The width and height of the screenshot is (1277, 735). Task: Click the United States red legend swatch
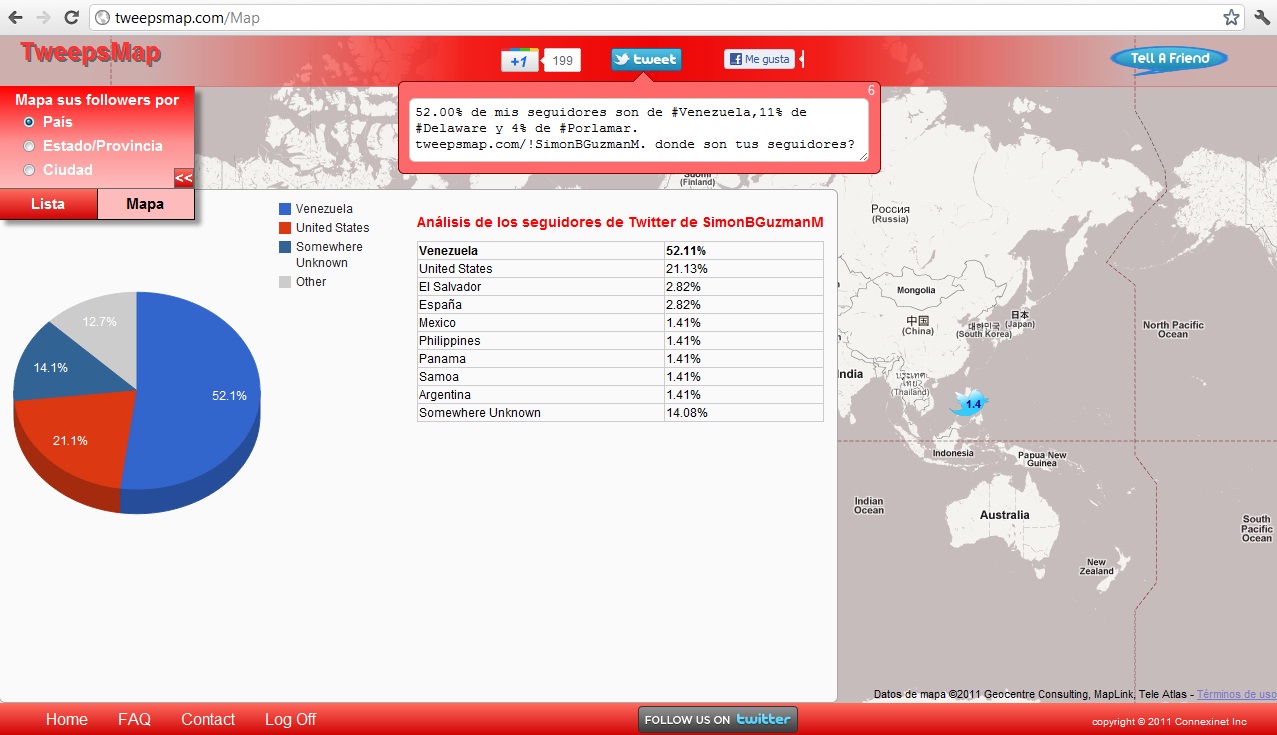[285, 228]
